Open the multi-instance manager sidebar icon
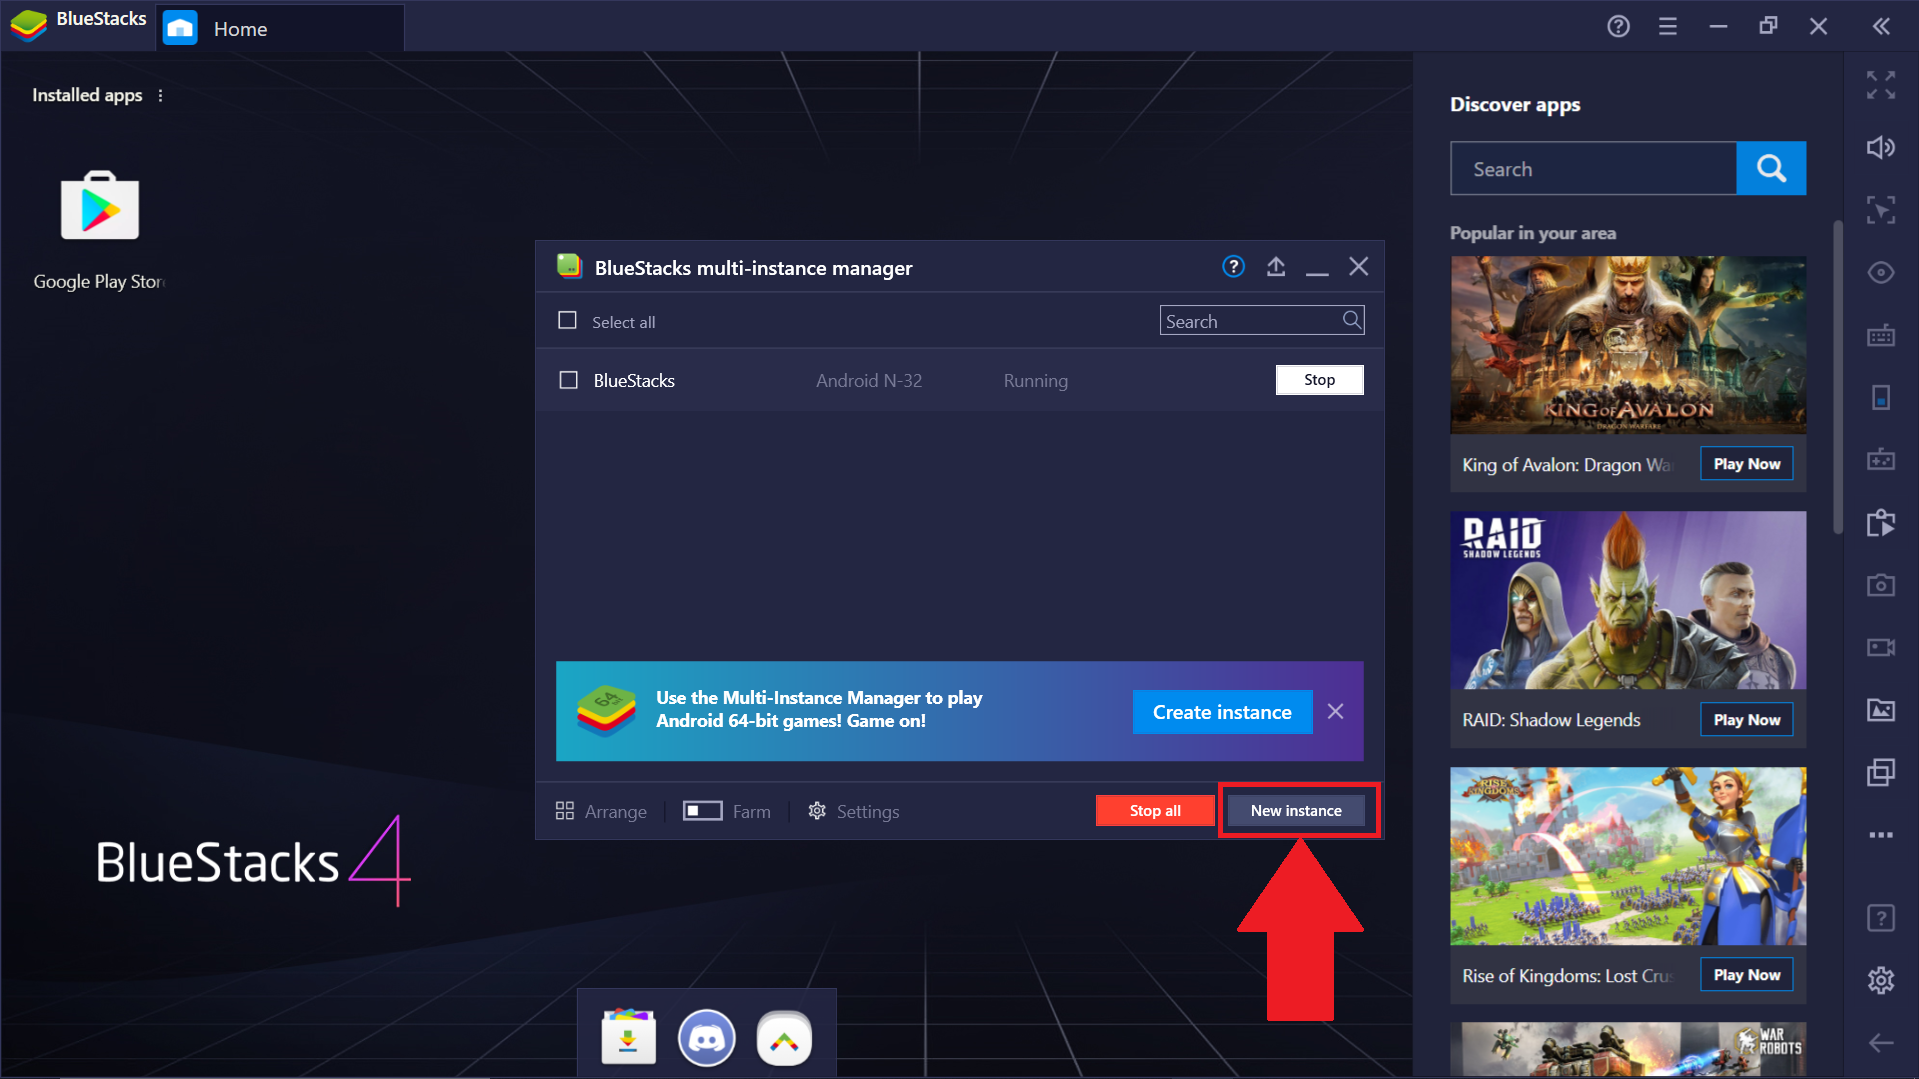 point(1881,772)
